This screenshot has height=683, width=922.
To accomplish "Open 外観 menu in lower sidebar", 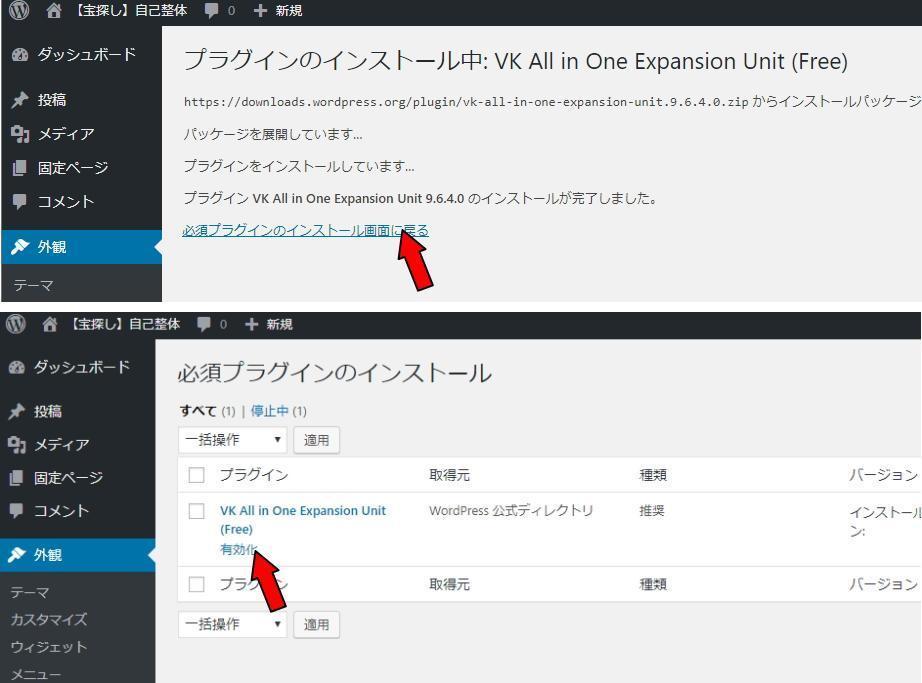I will tap(78, 555).
